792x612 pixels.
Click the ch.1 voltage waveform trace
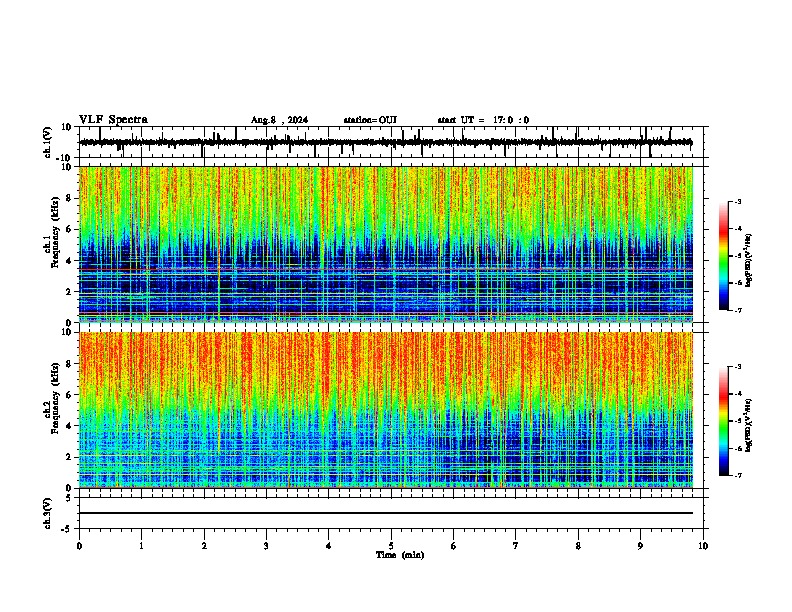point(386,142)
